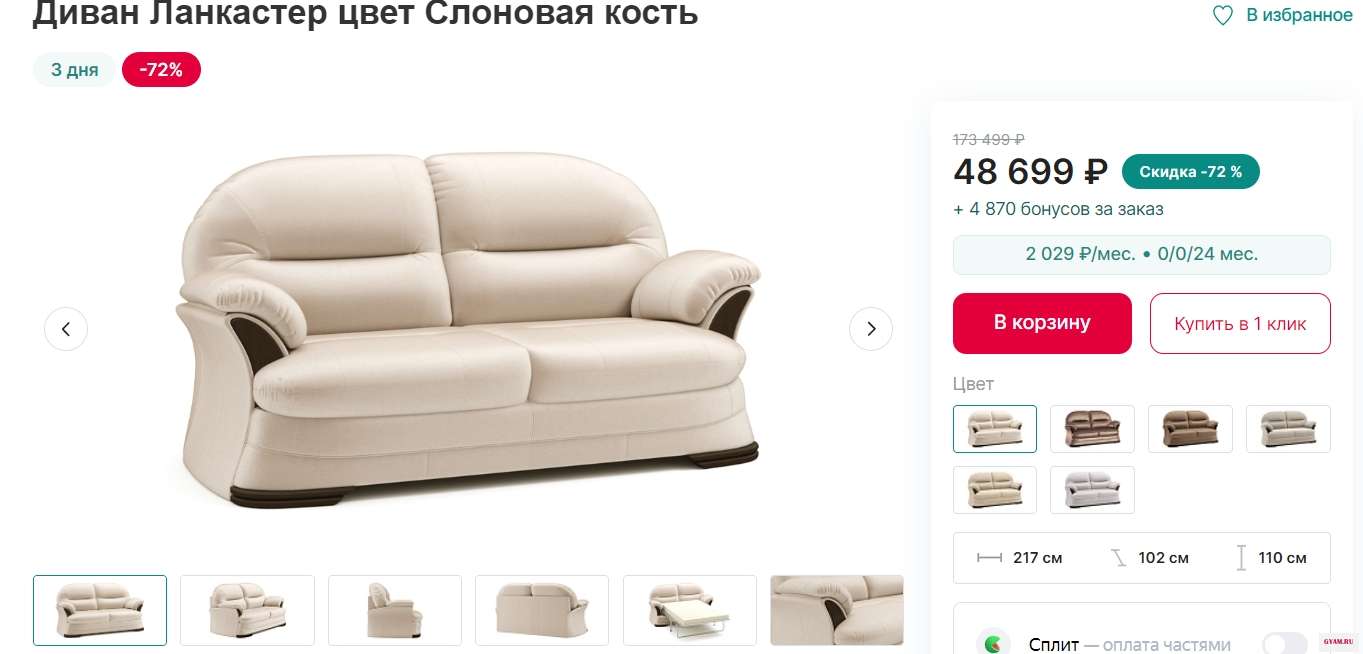Image resolution: width=1363 pixels, height=654 pixels.
Task: View the unfolded sofa bed thumbnail
Action: (x=690, y=610)
